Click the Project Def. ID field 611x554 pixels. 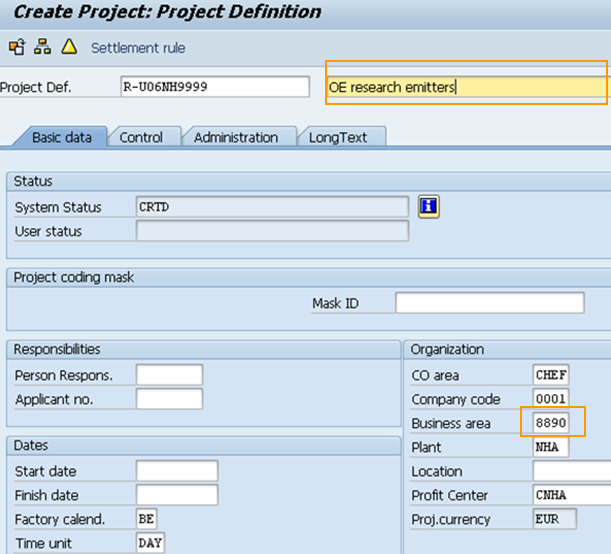tap(213, 87)
